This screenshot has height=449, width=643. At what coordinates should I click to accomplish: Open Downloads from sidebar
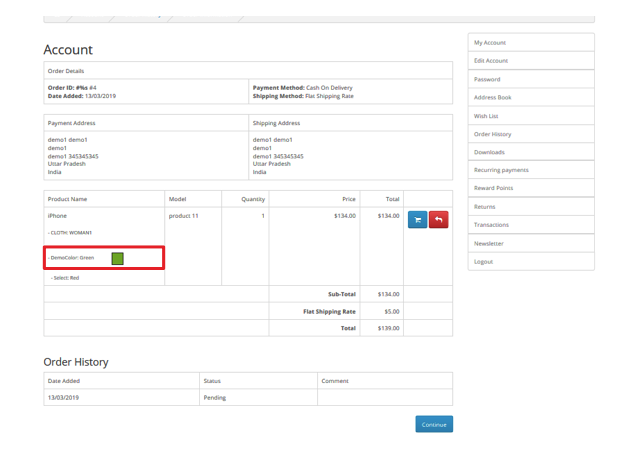[489, 152]
